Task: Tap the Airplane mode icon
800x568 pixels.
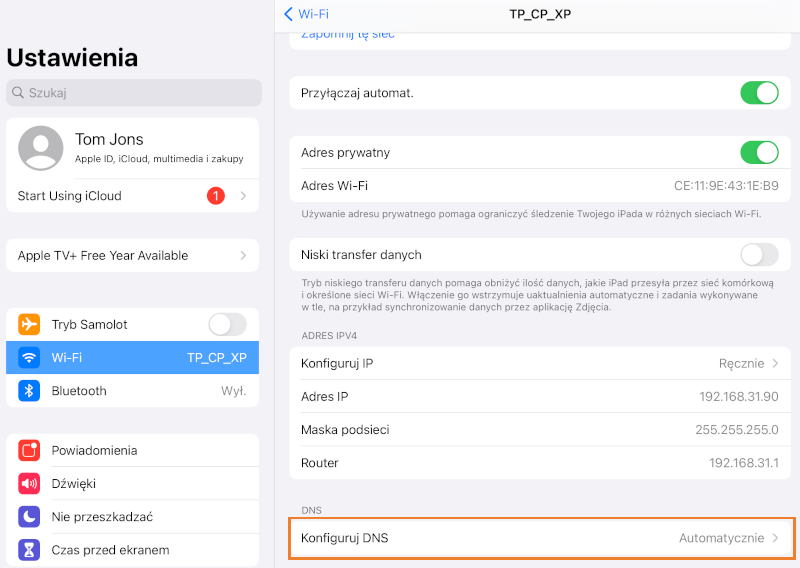Action: click(x=30, y=325)
